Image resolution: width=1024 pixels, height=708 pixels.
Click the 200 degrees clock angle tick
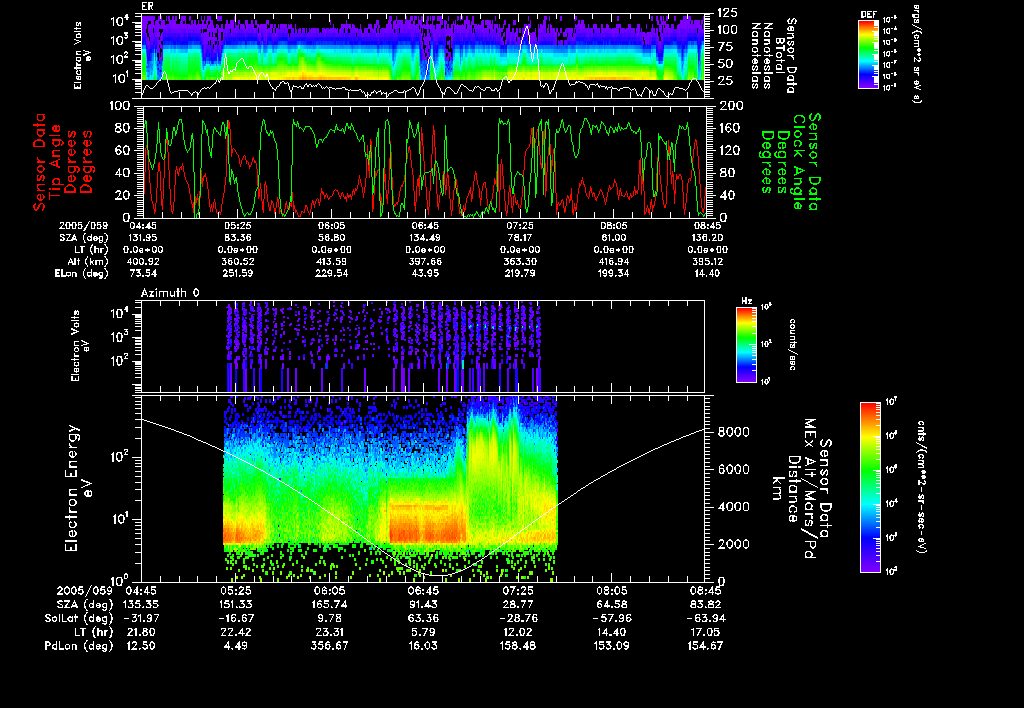coord(731,106)
